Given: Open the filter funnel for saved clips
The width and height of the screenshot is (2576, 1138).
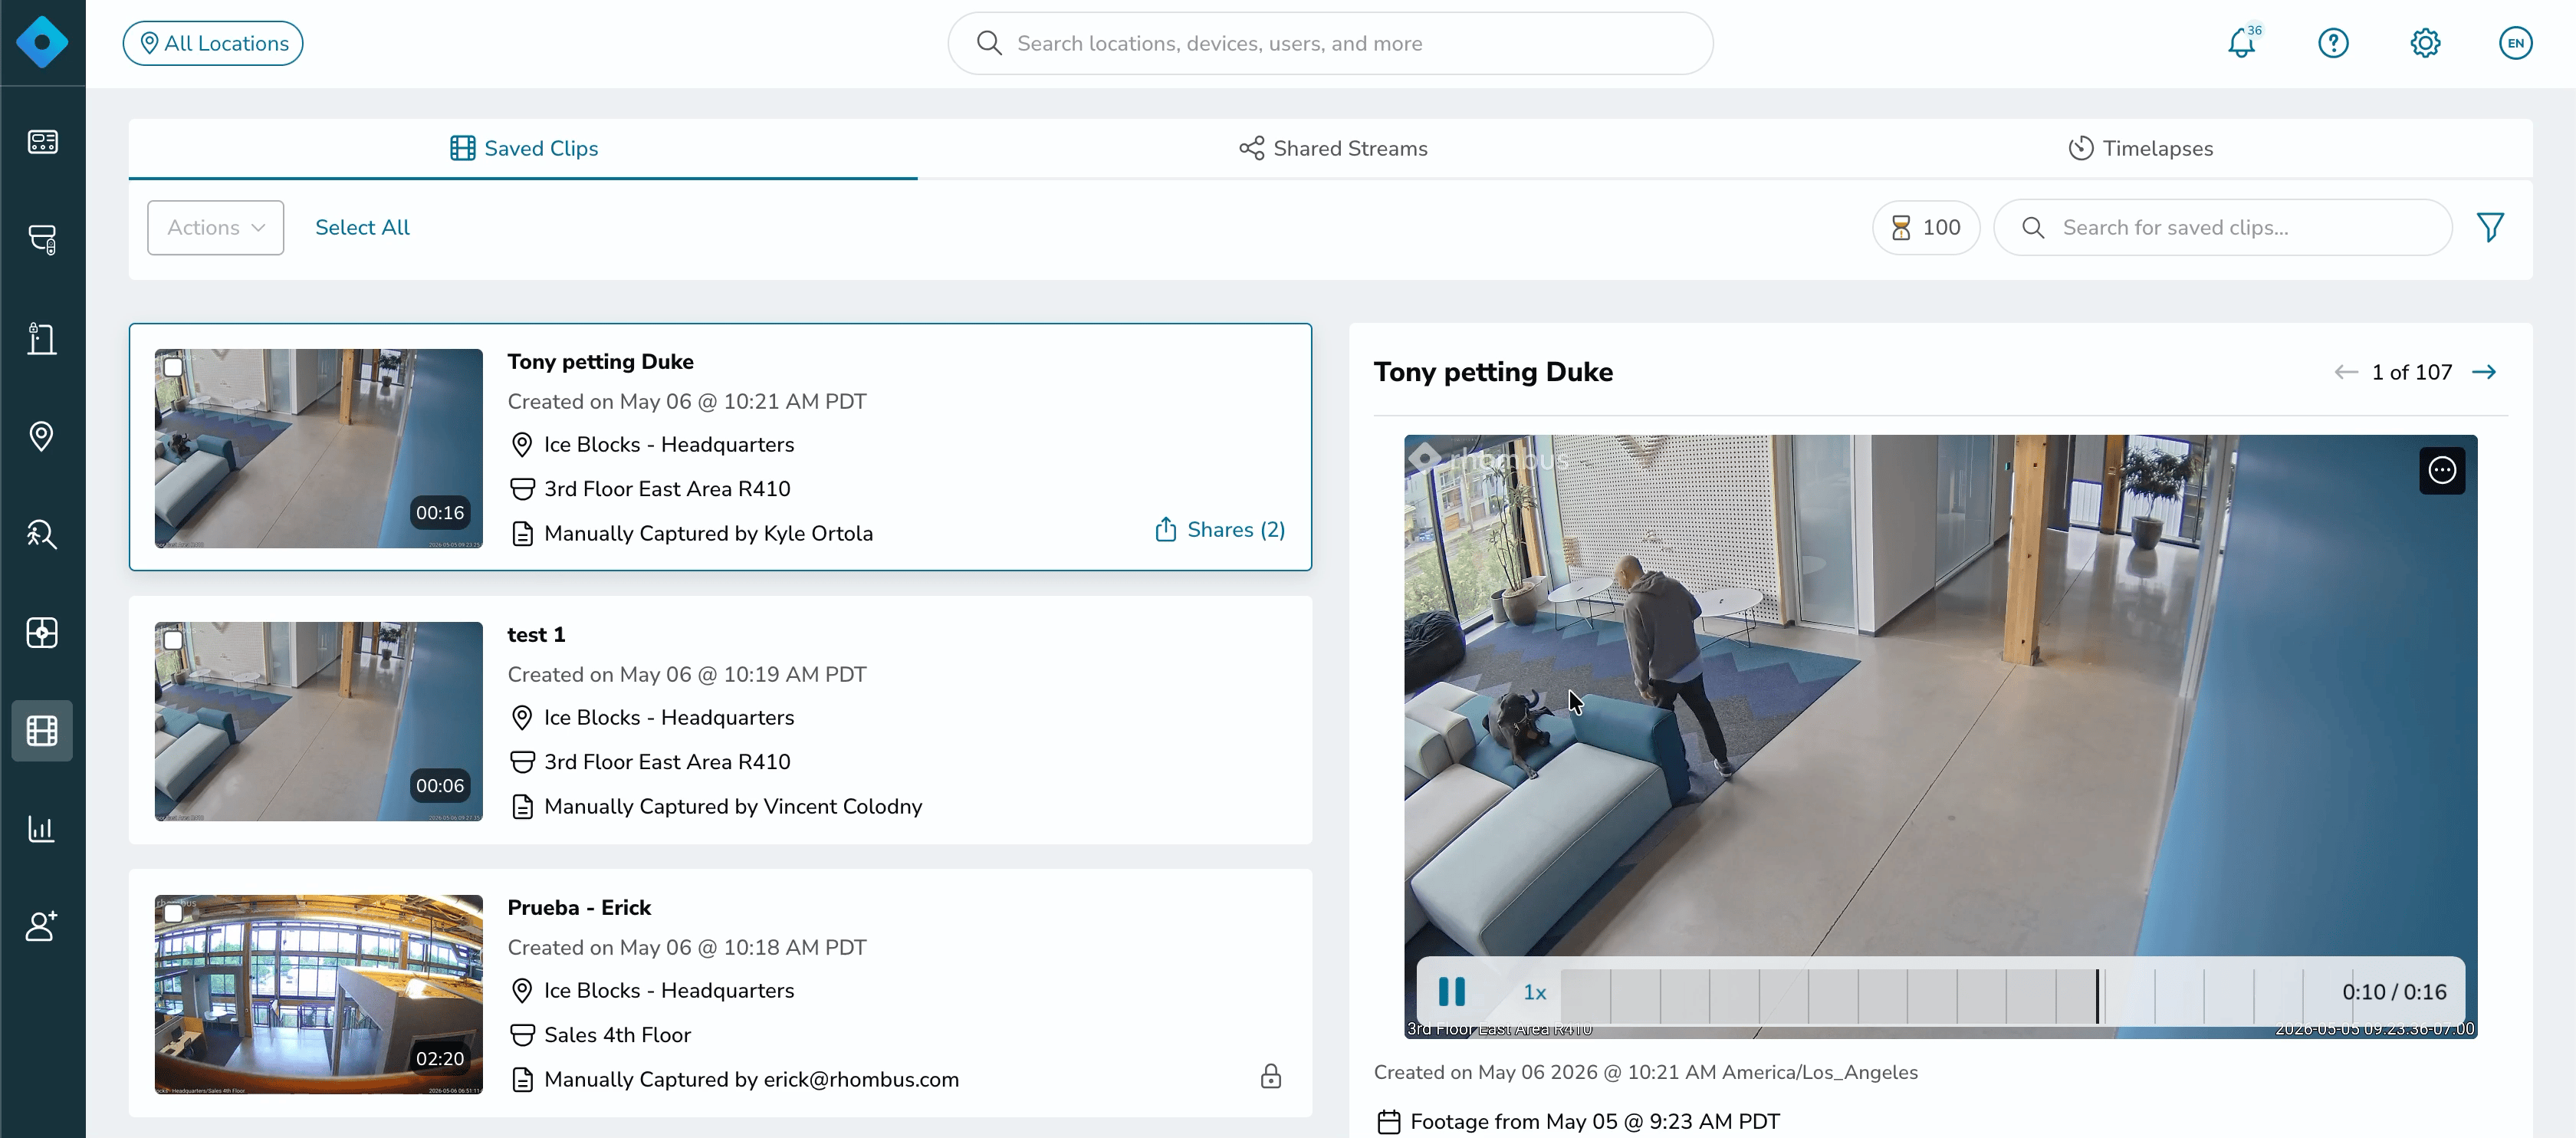Looking at the screenshot, I should tap(2490, 228).
